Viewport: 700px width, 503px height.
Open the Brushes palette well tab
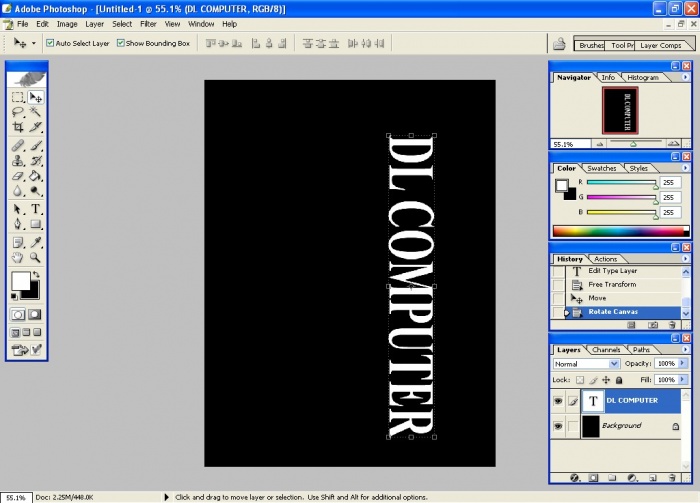[x=592, y=45]
